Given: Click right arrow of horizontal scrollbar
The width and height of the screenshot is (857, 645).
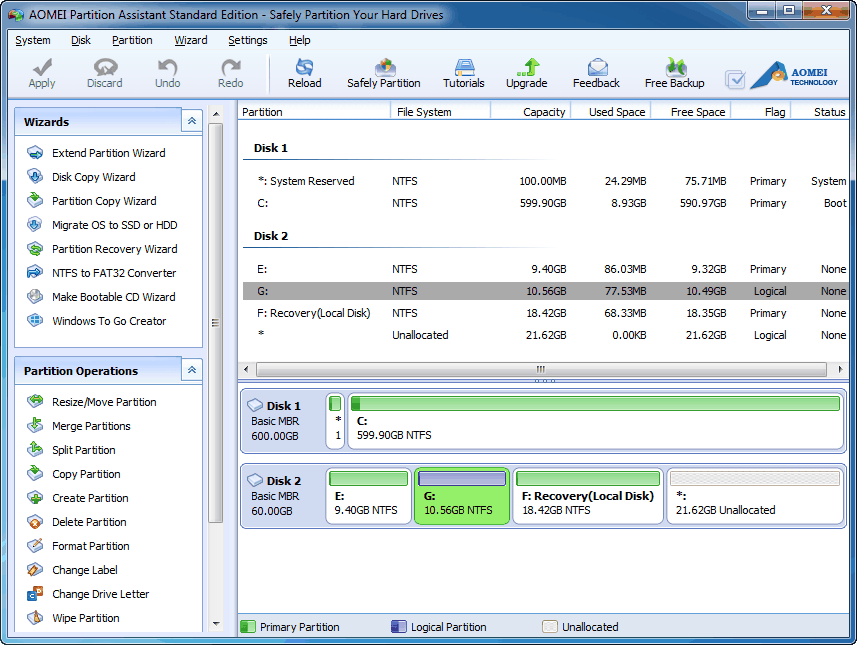Looking at the screenshot, I should tap(840, 370).
